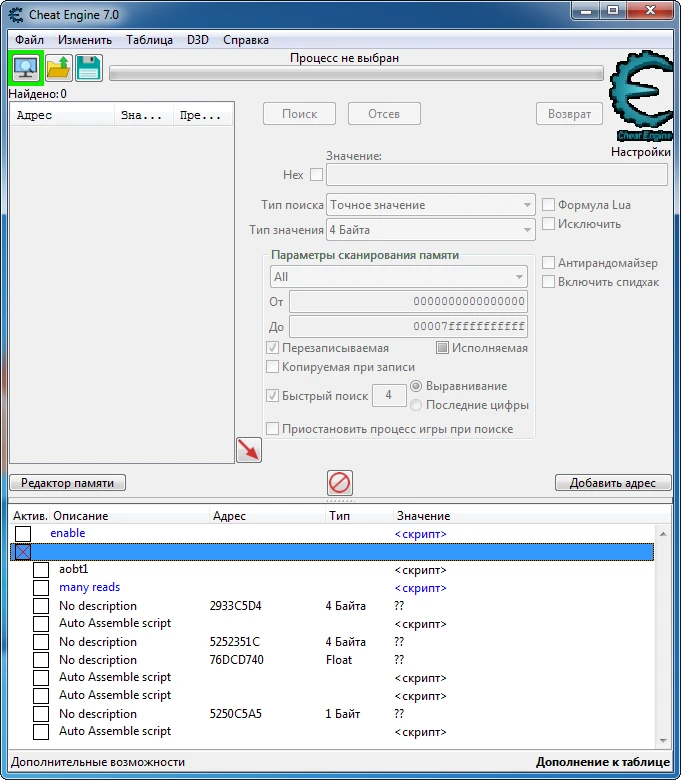The height and width of the screenshot is (780, 681).
Task: Click the До stop address field
Action: click(408, 326)
